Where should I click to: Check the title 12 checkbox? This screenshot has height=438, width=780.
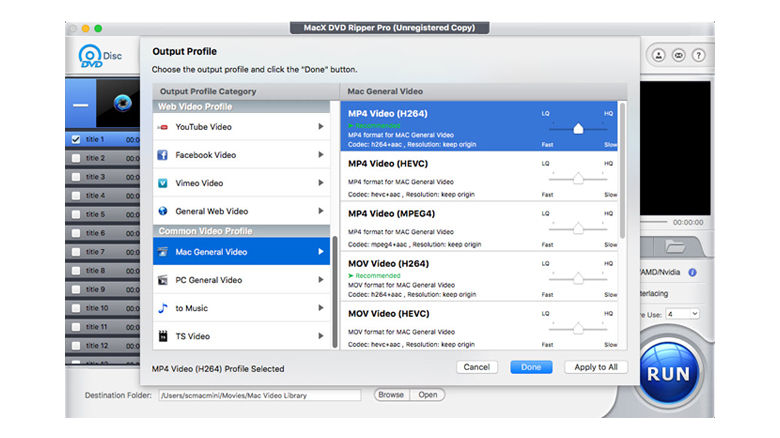pyautogui.click(x=76, y=345)
